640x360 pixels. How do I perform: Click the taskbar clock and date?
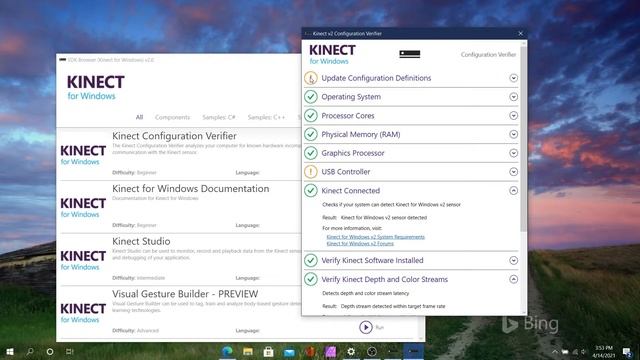pyautogui.click(x=604, y=351)
